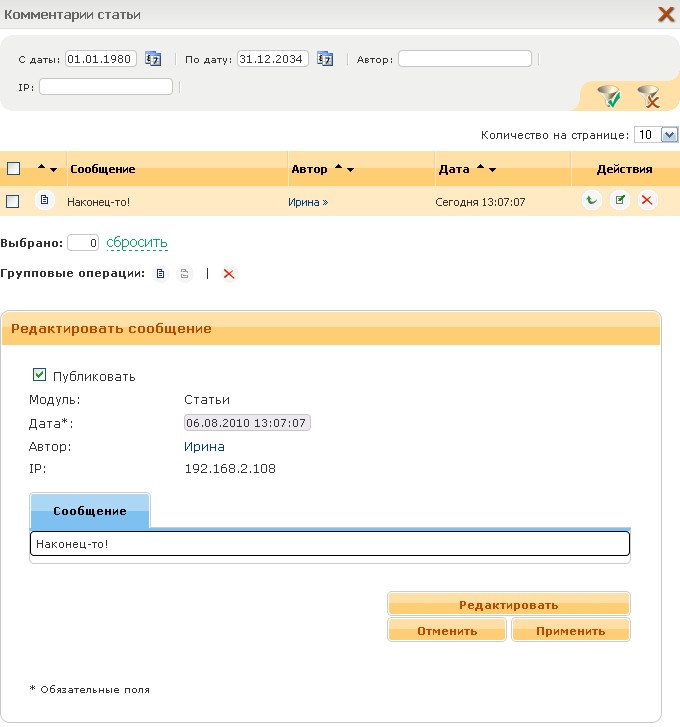Select the 'Сообщение' tab
The width and height of the screenshot is (680, 727).
coord(90,511)
